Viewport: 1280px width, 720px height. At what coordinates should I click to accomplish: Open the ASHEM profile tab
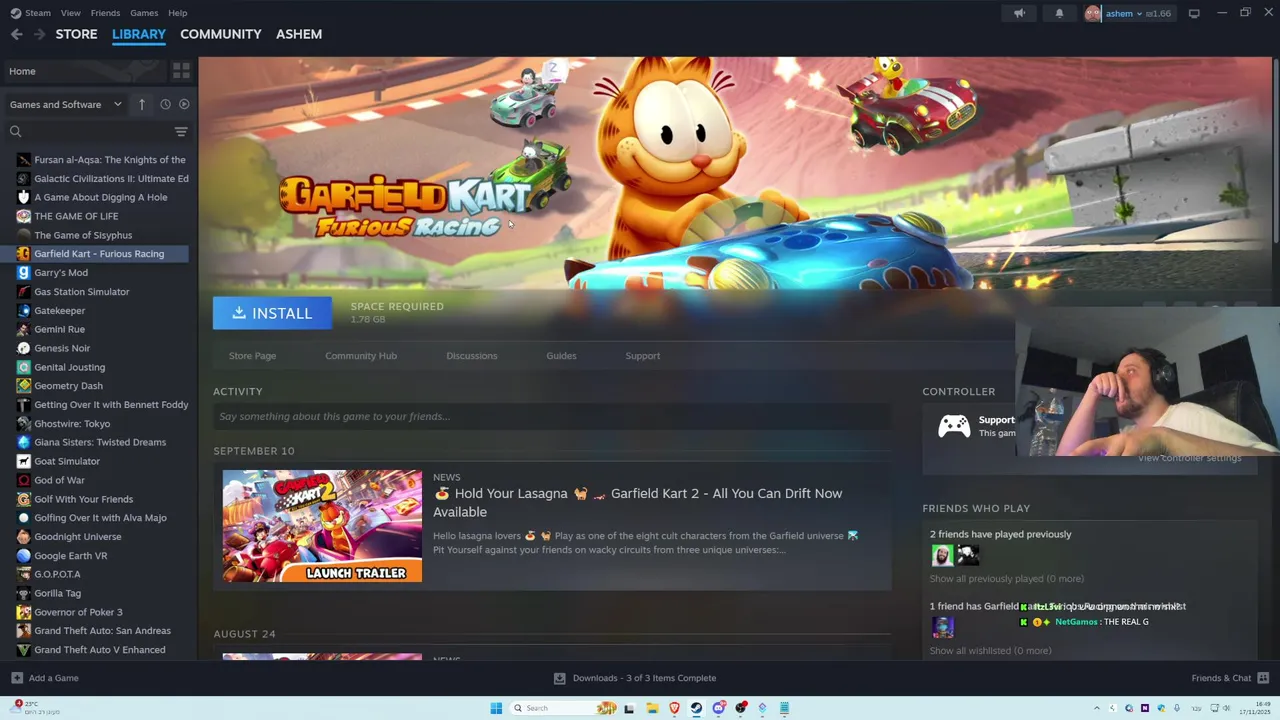[299, 34]
